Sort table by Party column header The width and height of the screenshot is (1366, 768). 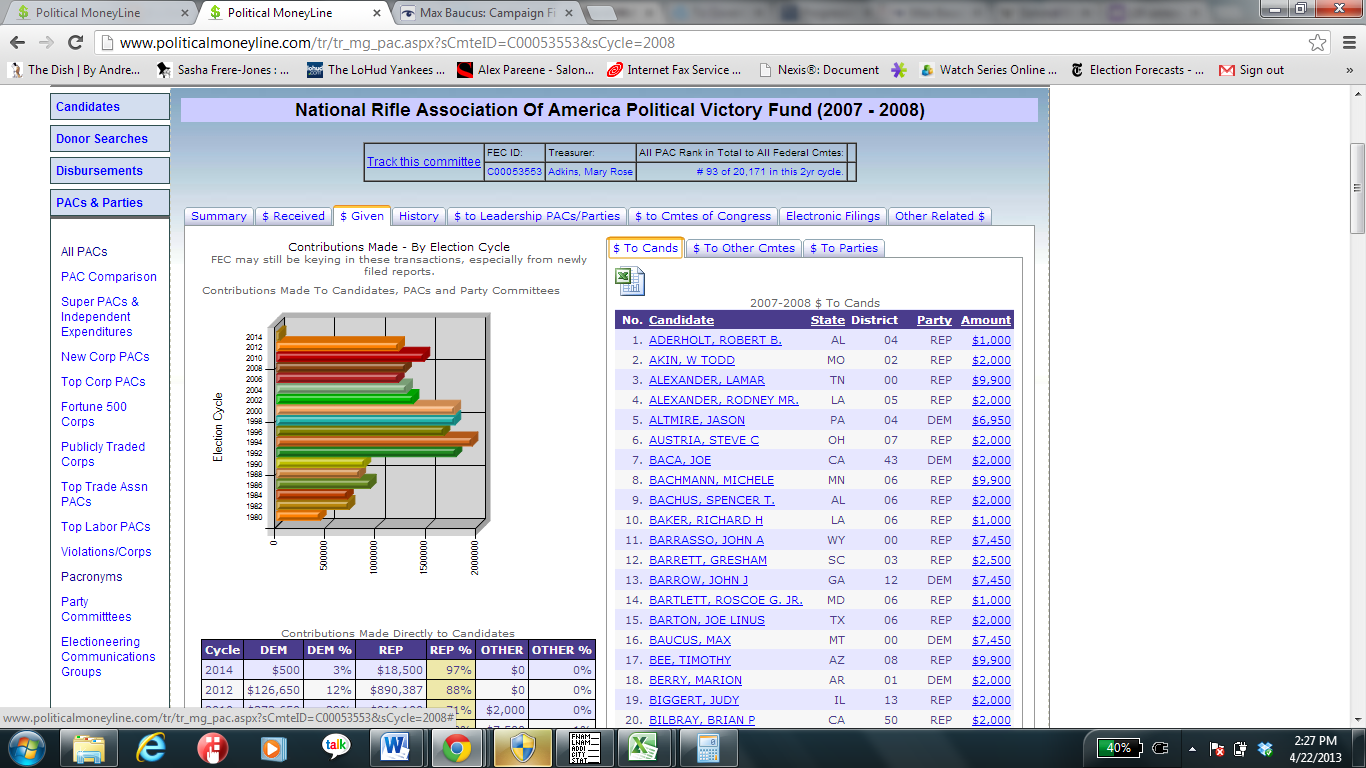point(934,320)
